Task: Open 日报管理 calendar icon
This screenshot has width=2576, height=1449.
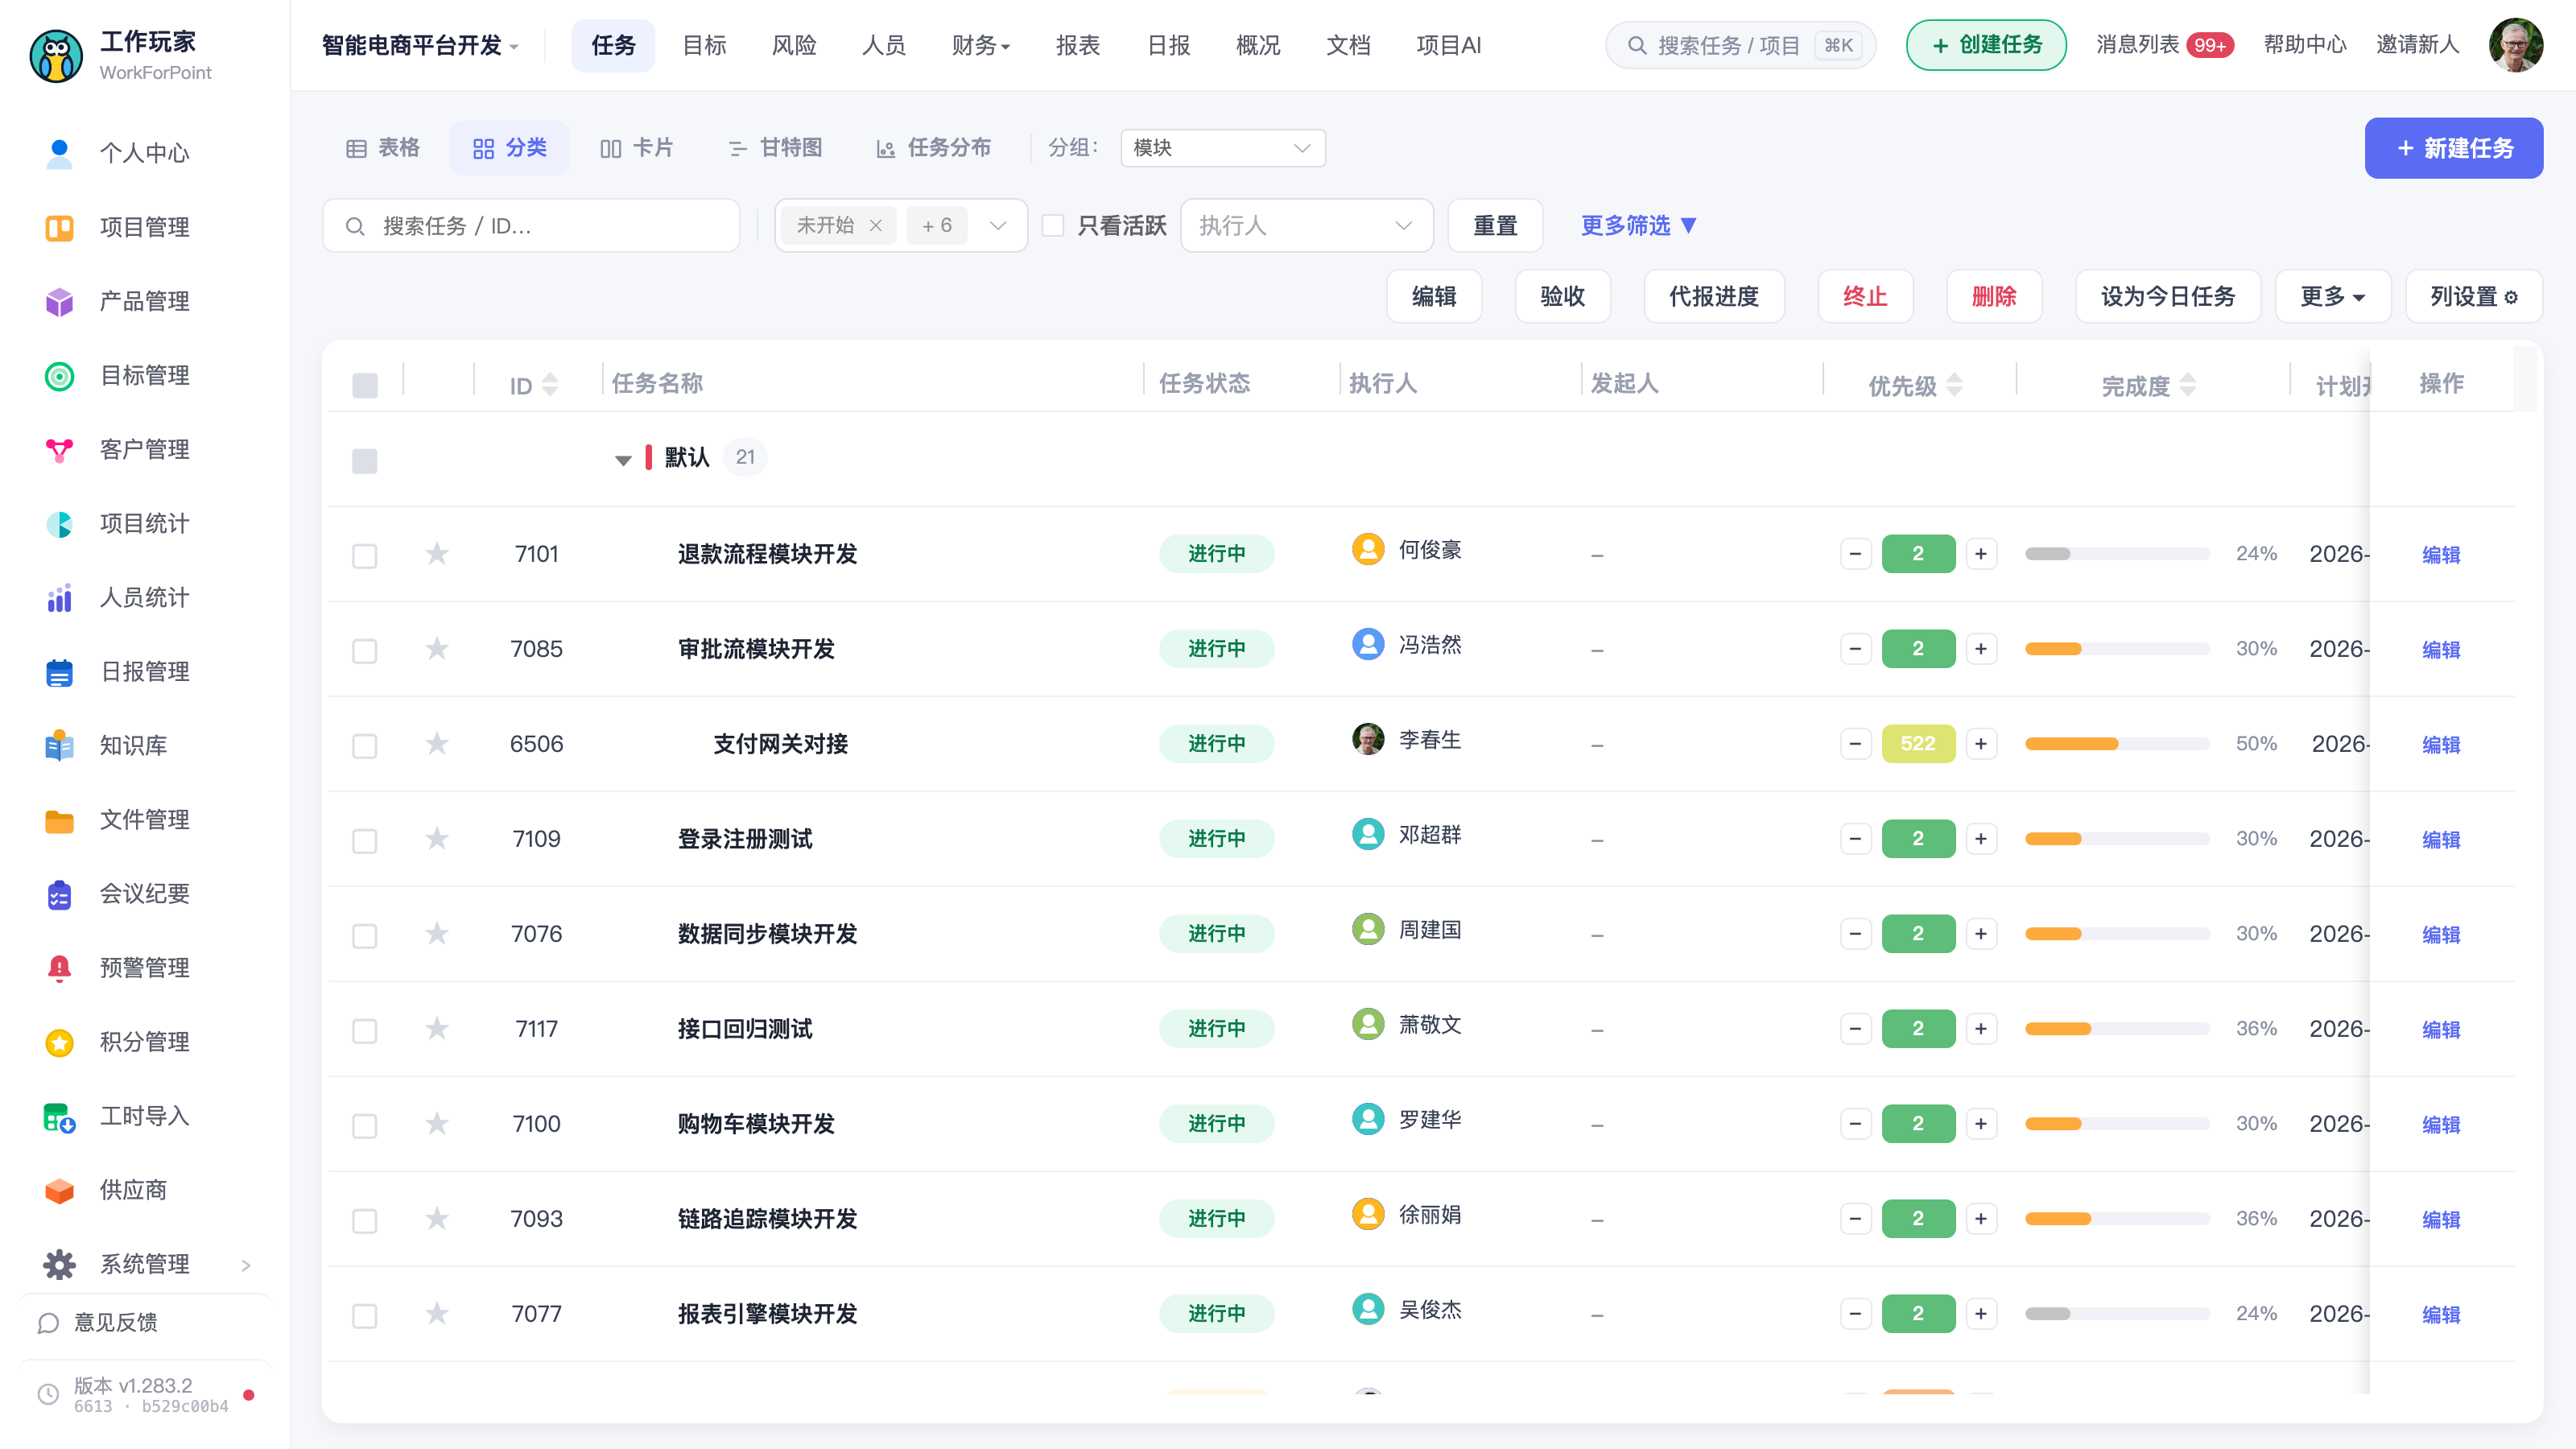Action: tap(59, 671)
